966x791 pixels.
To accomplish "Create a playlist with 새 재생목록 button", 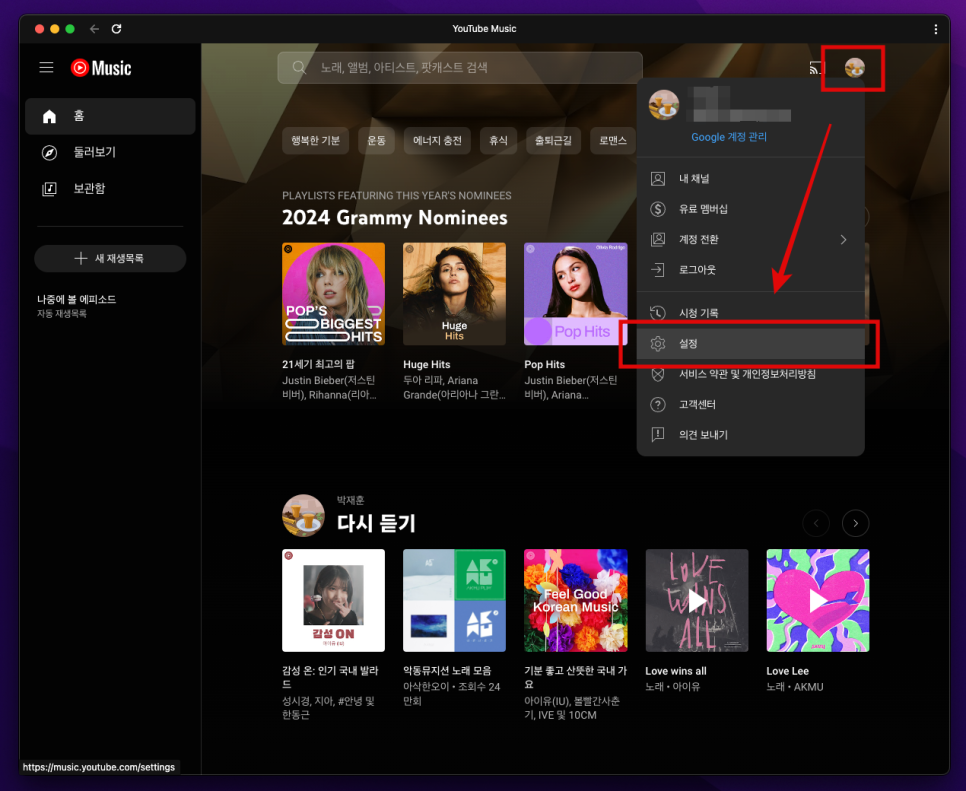I will click(x=110, y=258).
